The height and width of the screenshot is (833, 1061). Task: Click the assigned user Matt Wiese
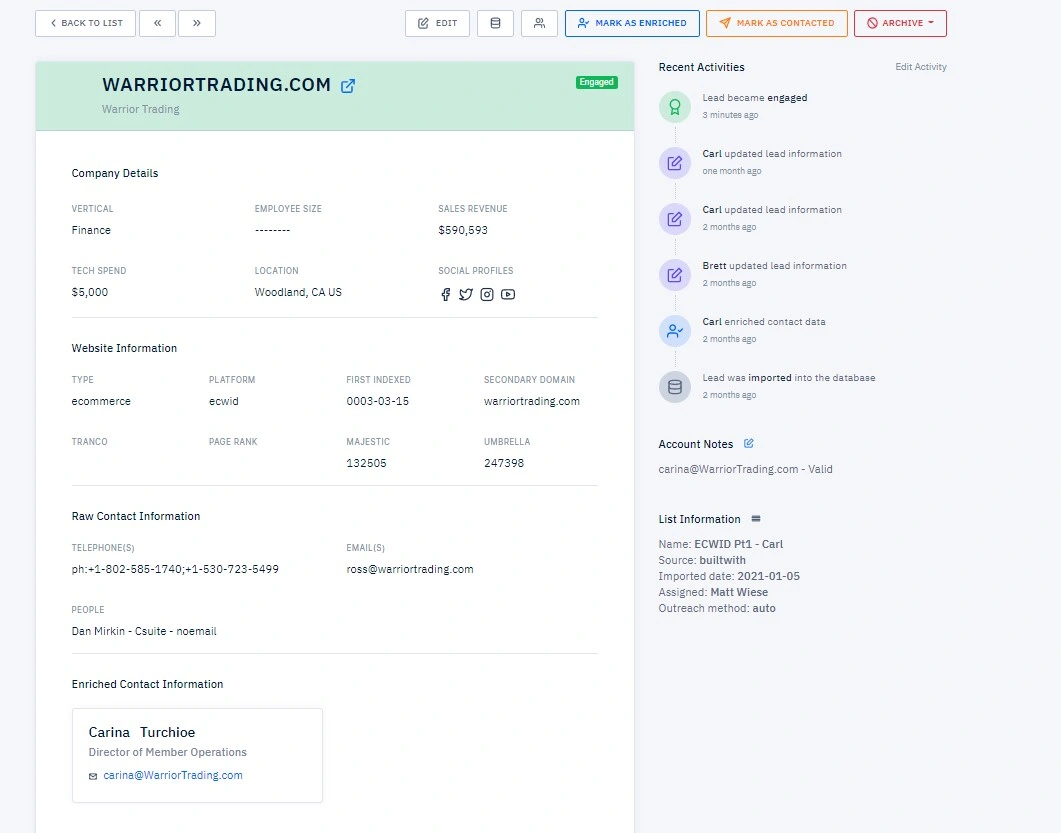(x=739, y=592)
